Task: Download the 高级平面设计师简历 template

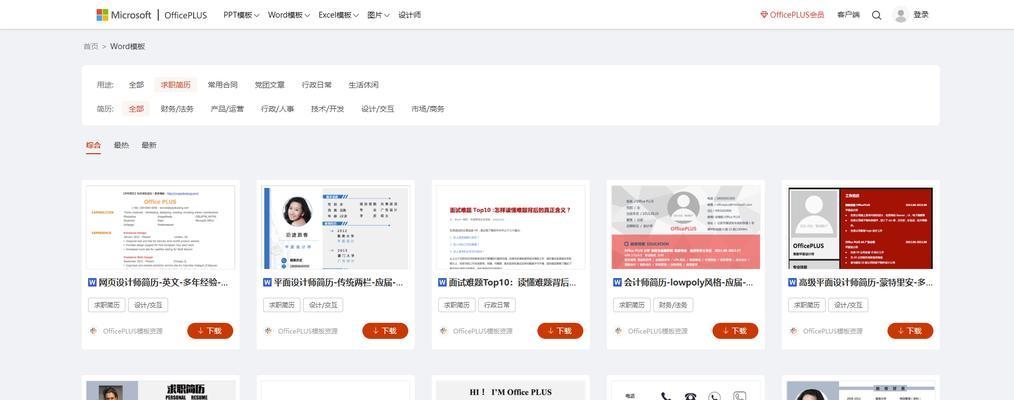Action: coord(911,331)
